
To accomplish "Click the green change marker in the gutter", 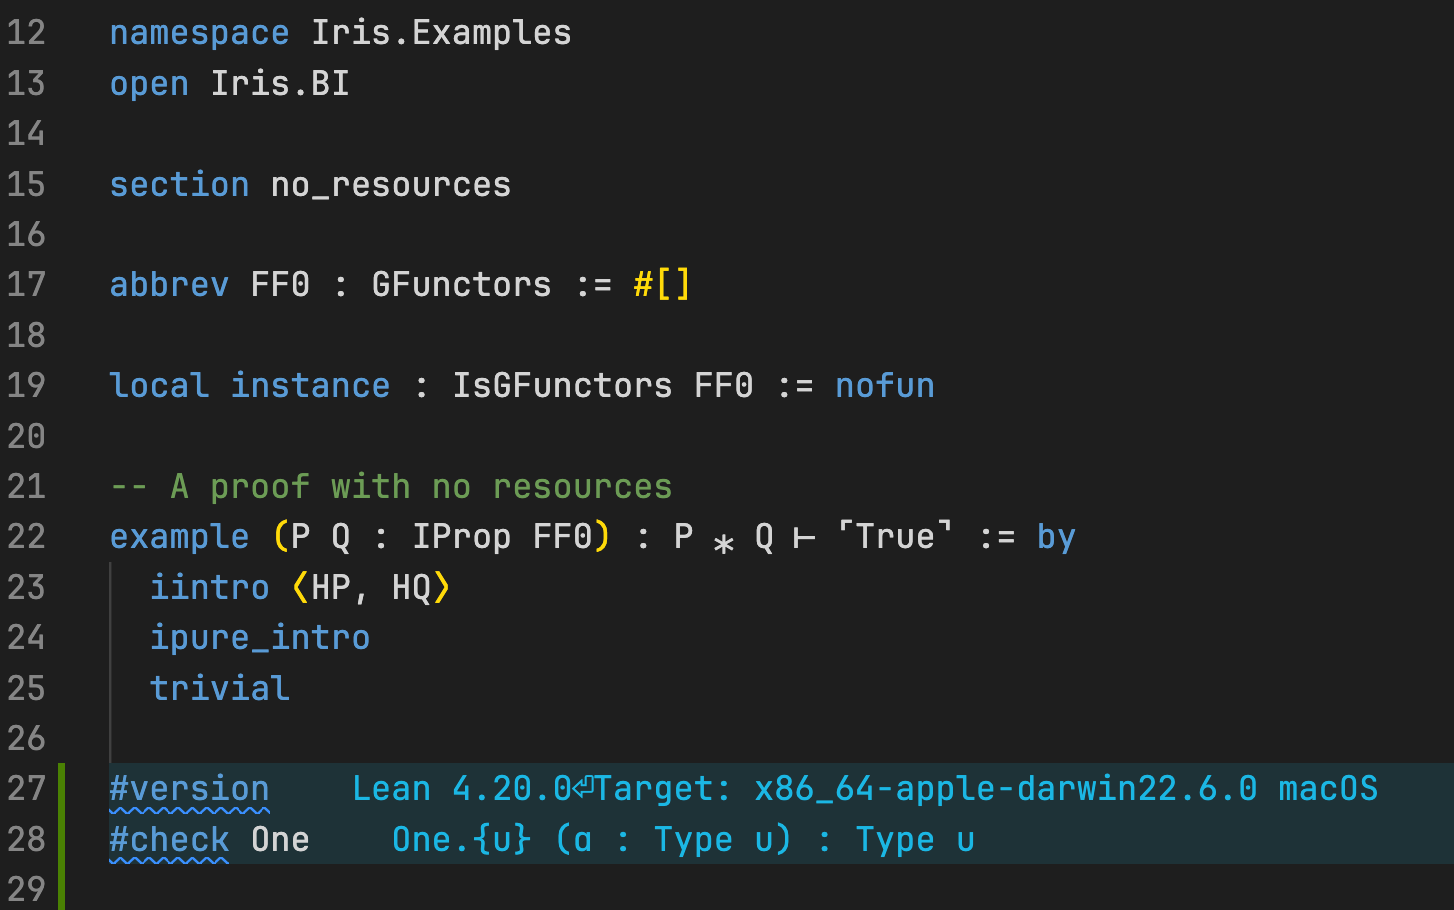I will tap(61, 835).
